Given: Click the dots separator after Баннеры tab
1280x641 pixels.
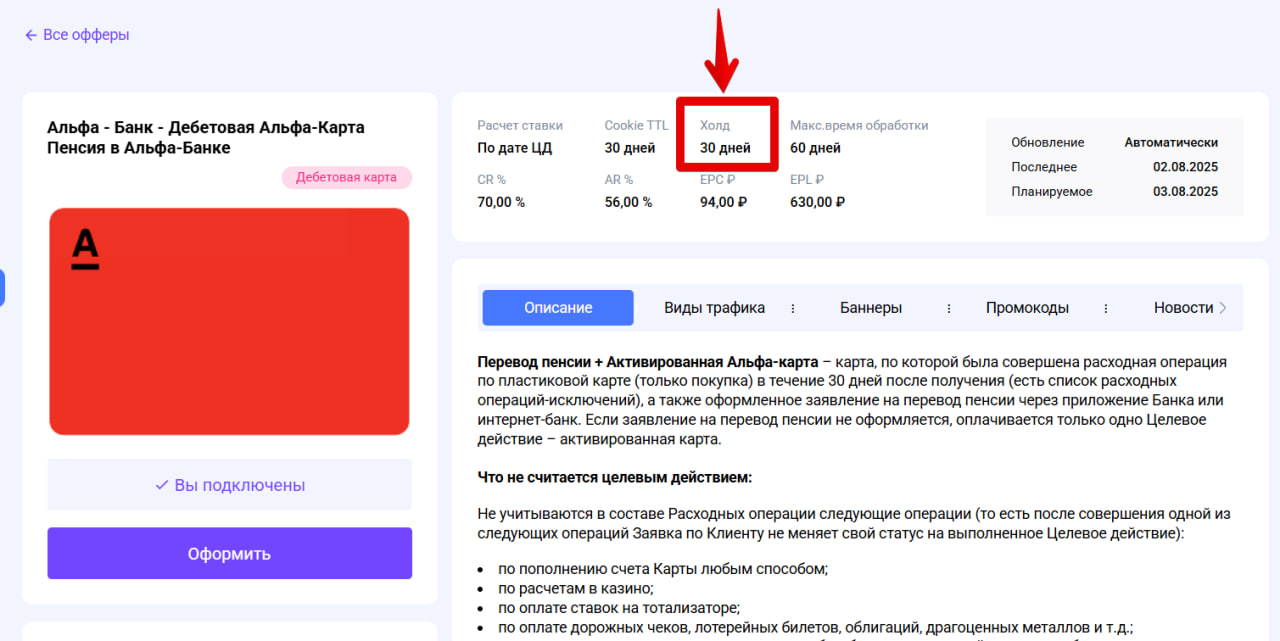Looking at the screenshot, I should coord(949,308).
